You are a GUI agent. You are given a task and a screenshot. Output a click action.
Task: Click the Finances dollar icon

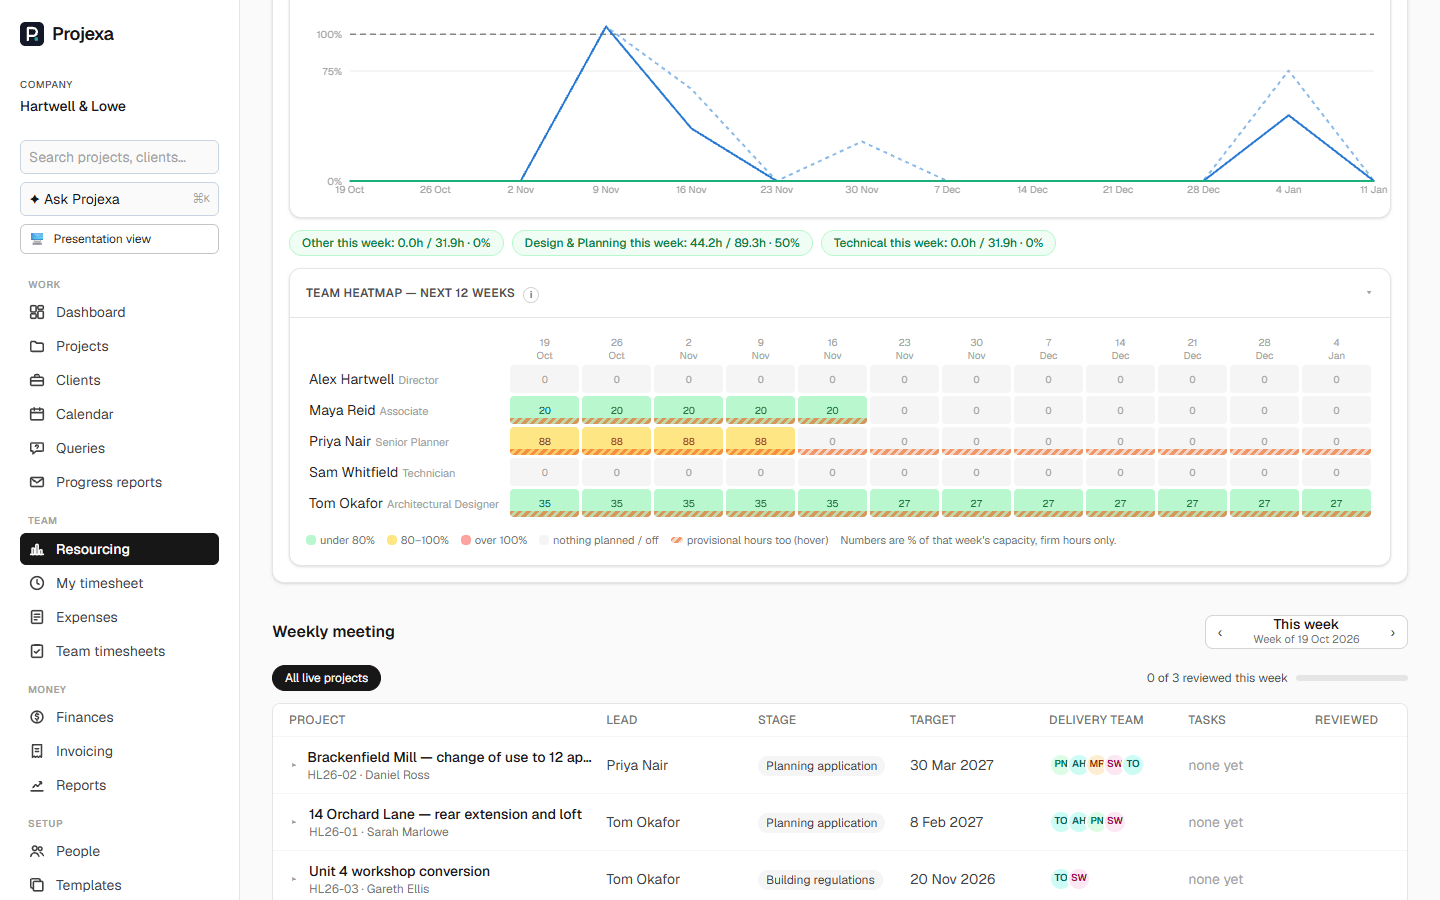(x=37, y=717)
